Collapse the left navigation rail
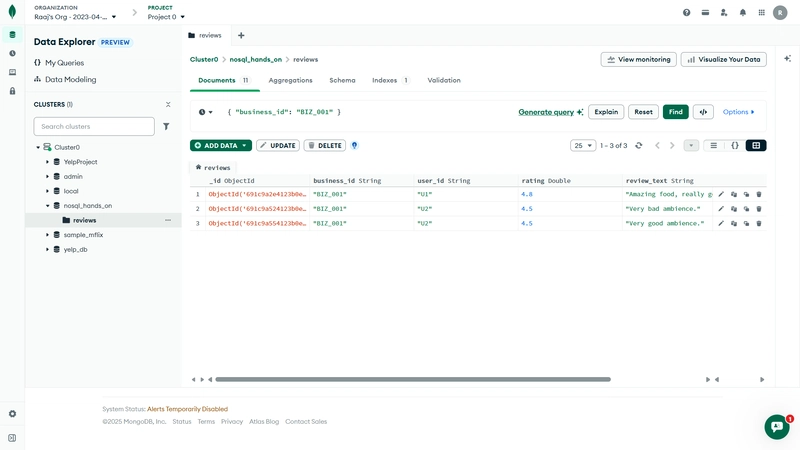800x450 pixels. [x=12, y=438]
